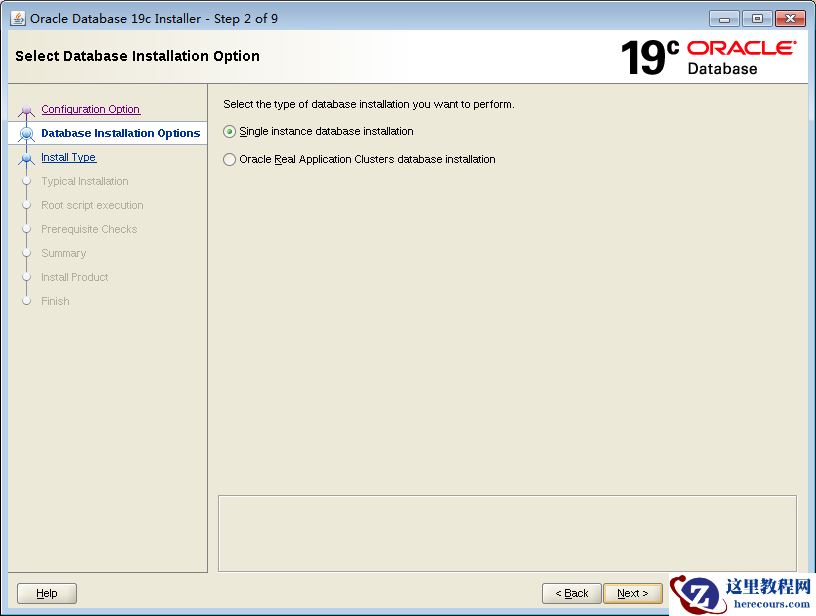Image resolution: width=816 pixels, height=616 pixels.
Task: Click the Typical Installation step
Action: coord(84,181)
